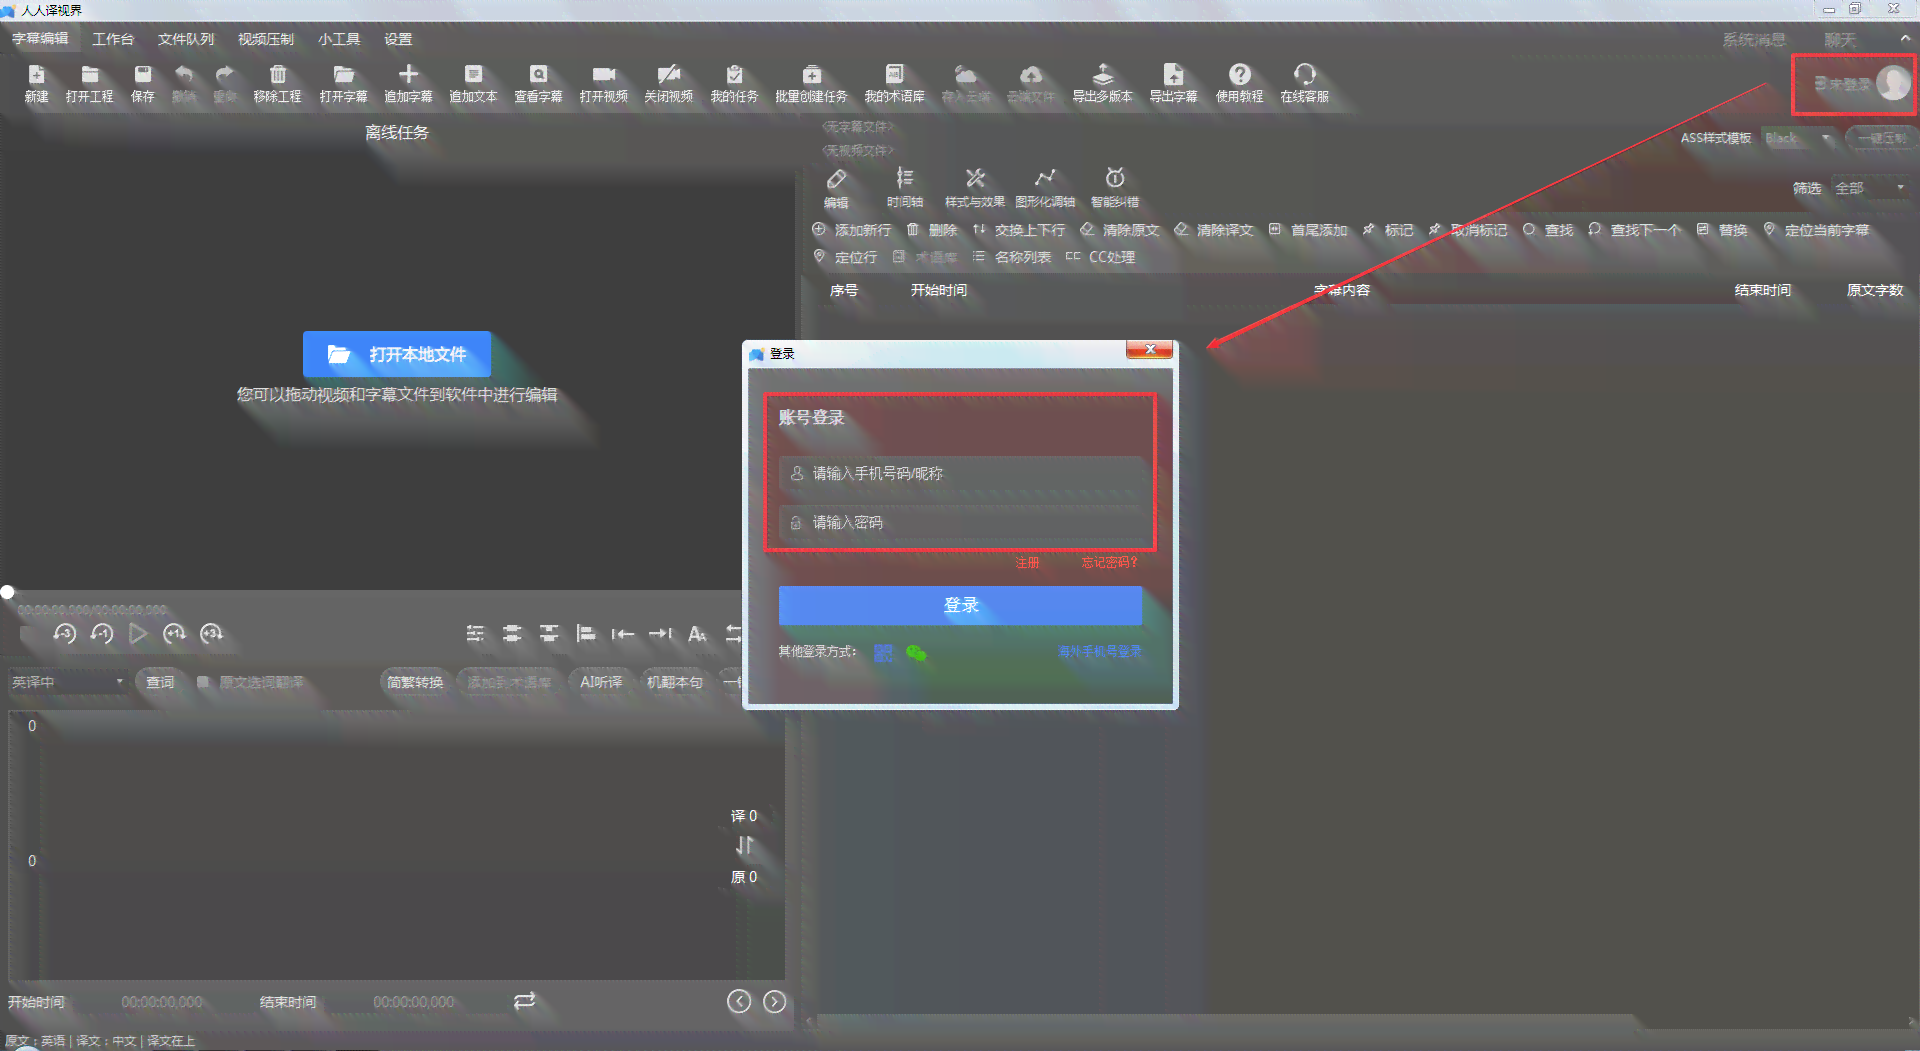Click 交换上下行 swap rows
This screenshot has width=1920, height=1051.
(1019, 230)
